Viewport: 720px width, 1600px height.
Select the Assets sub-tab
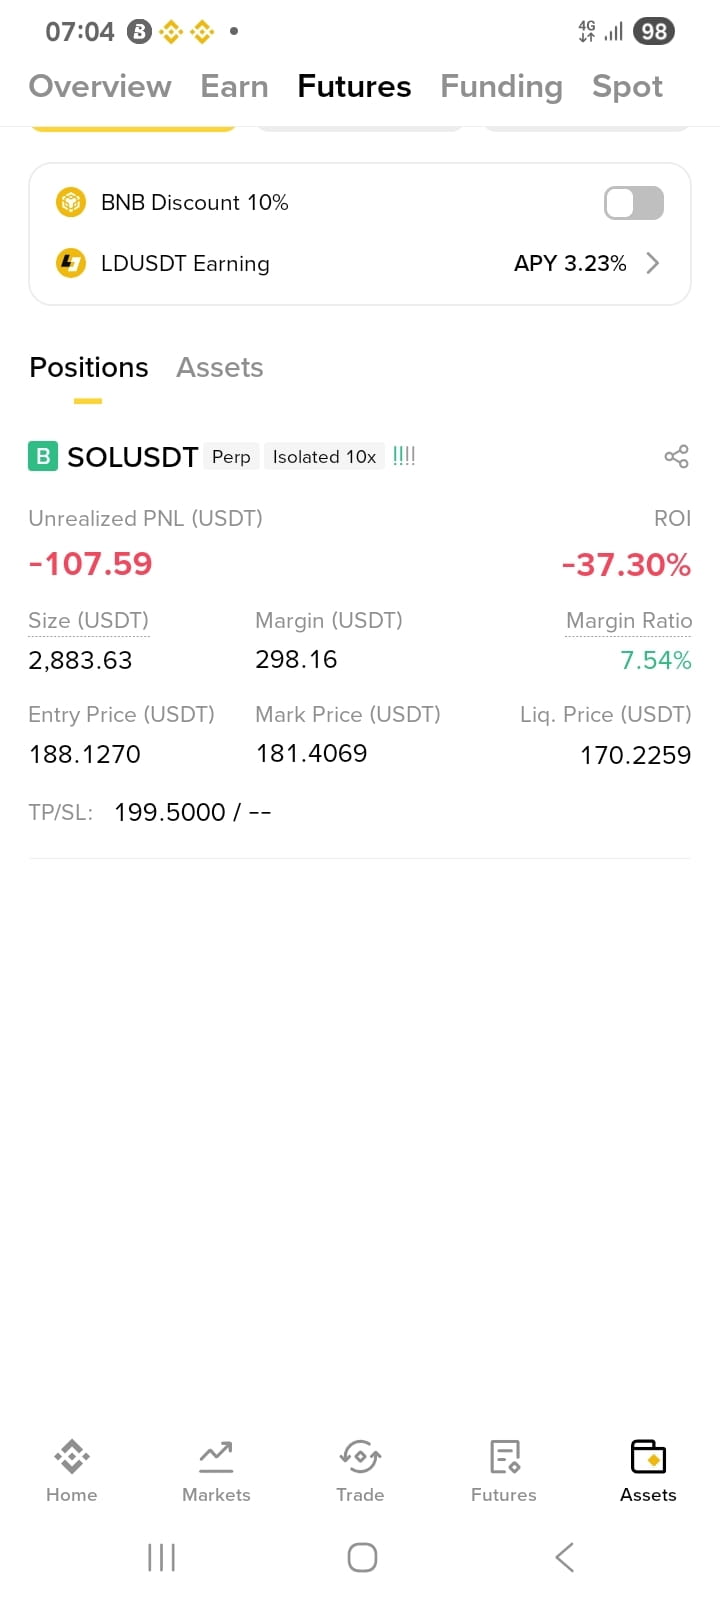tap(220, 367)
